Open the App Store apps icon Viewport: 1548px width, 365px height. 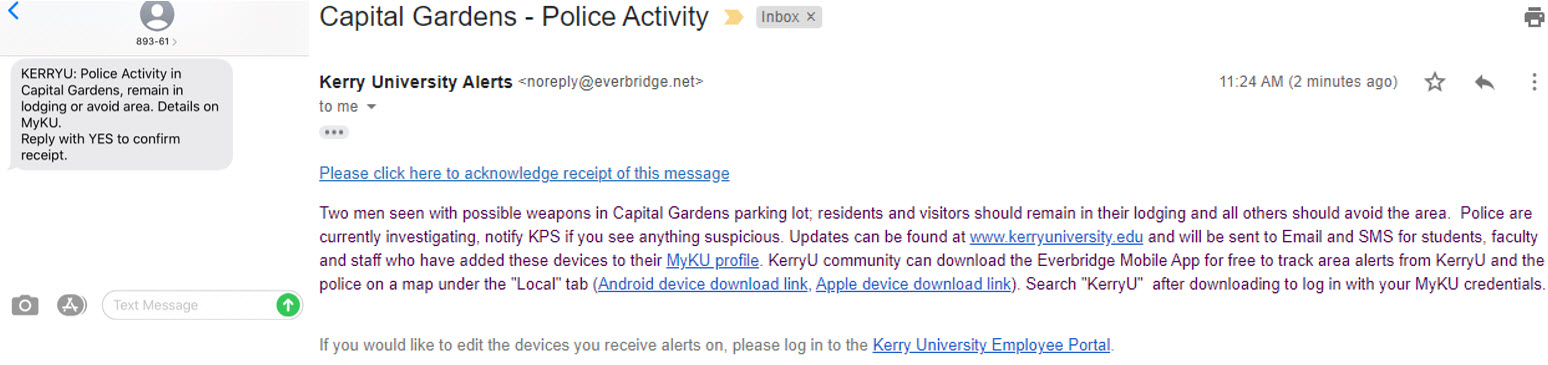[71, 306]
